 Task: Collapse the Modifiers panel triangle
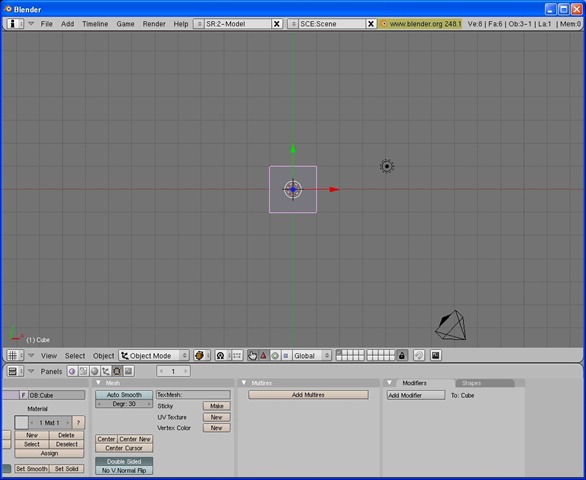389,383
